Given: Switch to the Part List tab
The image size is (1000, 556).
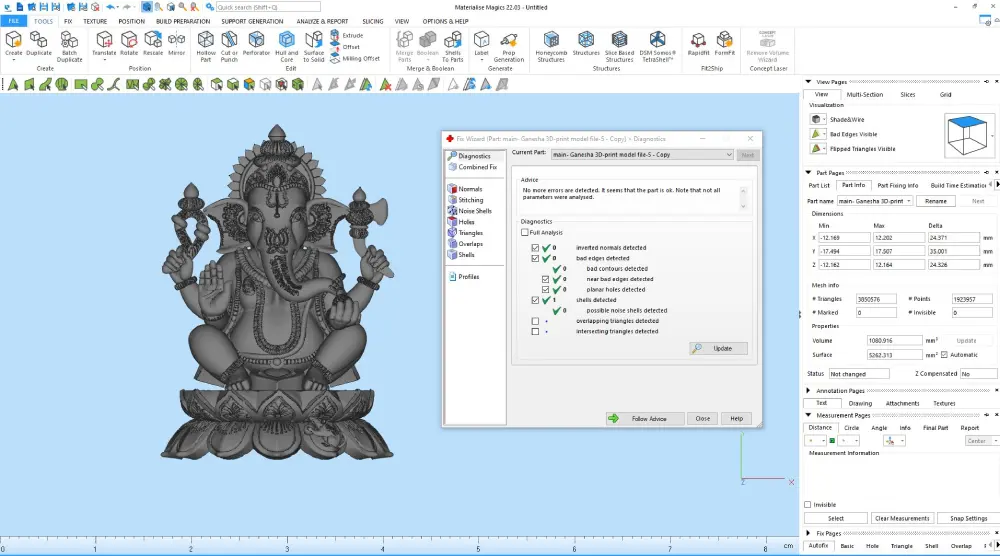Looking at the screenshot, I should click(820, 186).
